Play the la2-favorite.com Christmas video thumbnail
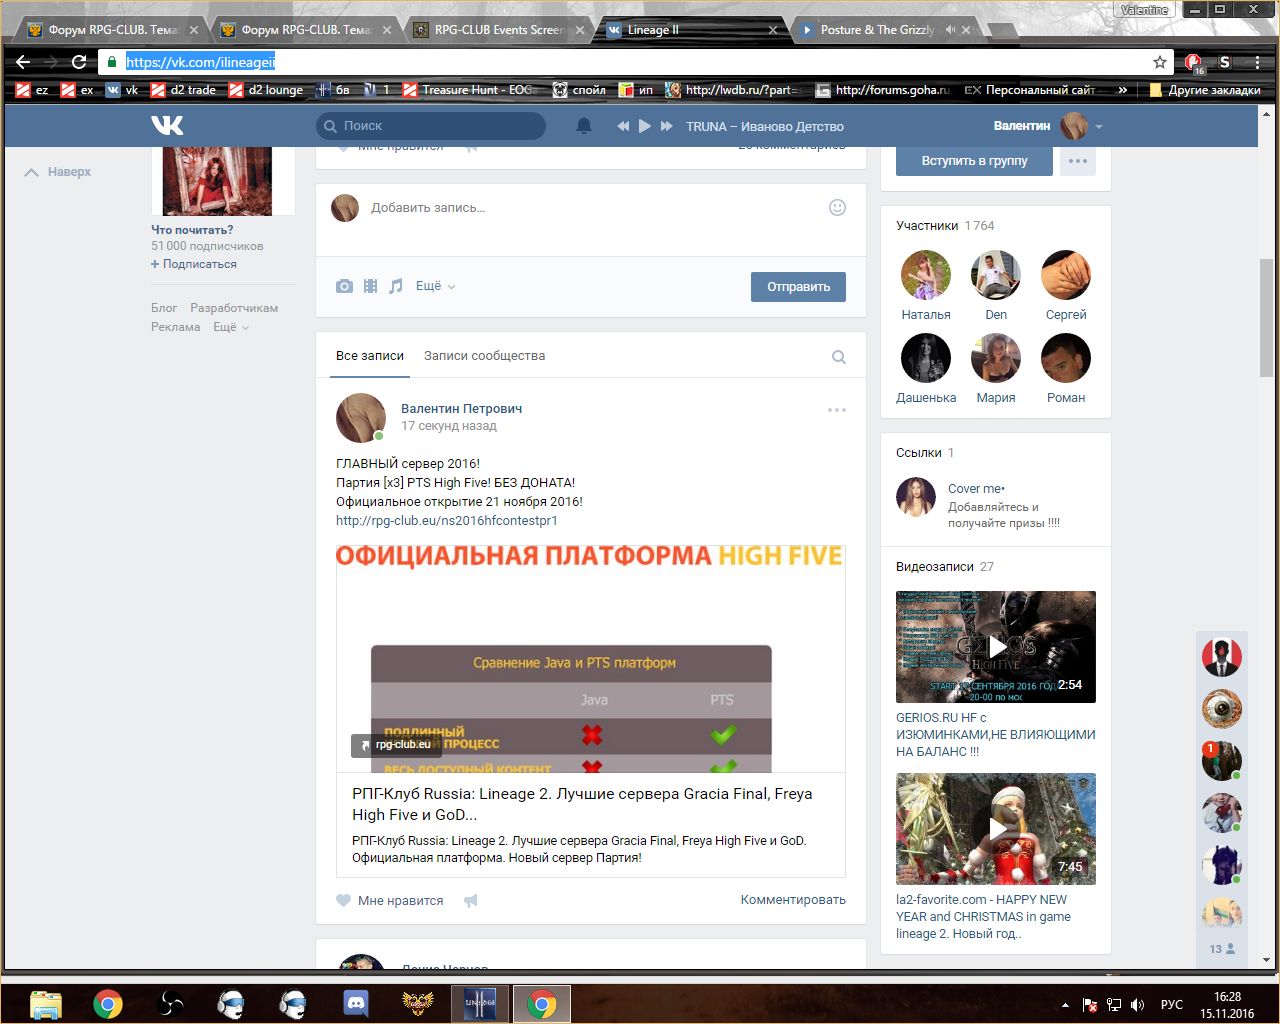 tap(996, 829)
